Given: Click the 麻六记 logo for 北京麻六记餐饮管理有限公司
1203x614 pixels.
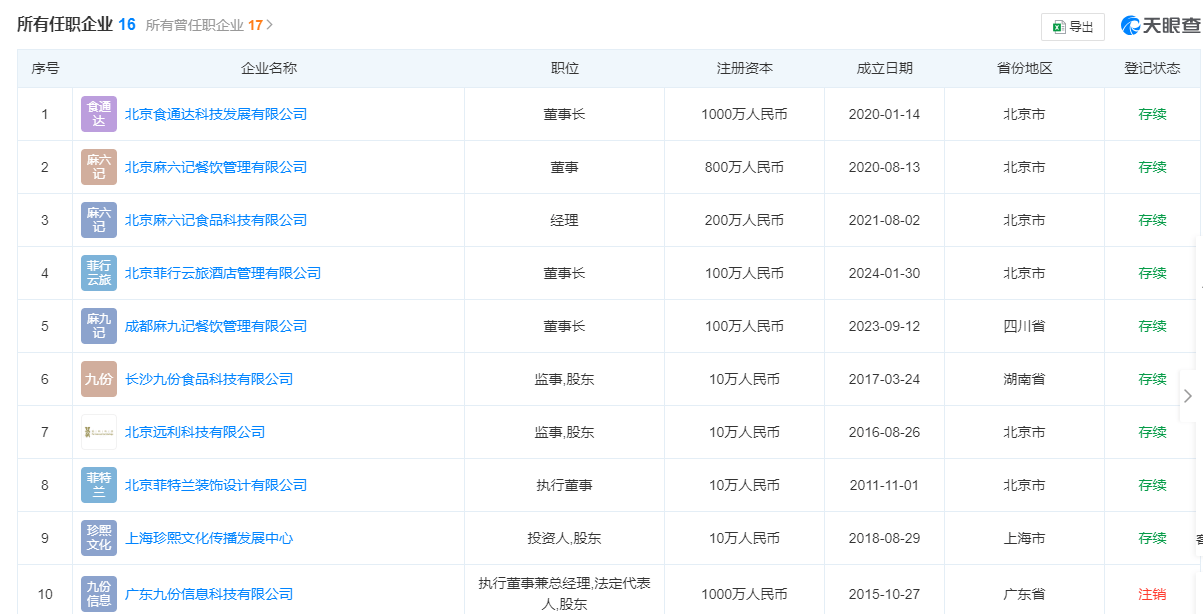Looking at the screenshot, I should pyautogui.click(x=99, y=167).
